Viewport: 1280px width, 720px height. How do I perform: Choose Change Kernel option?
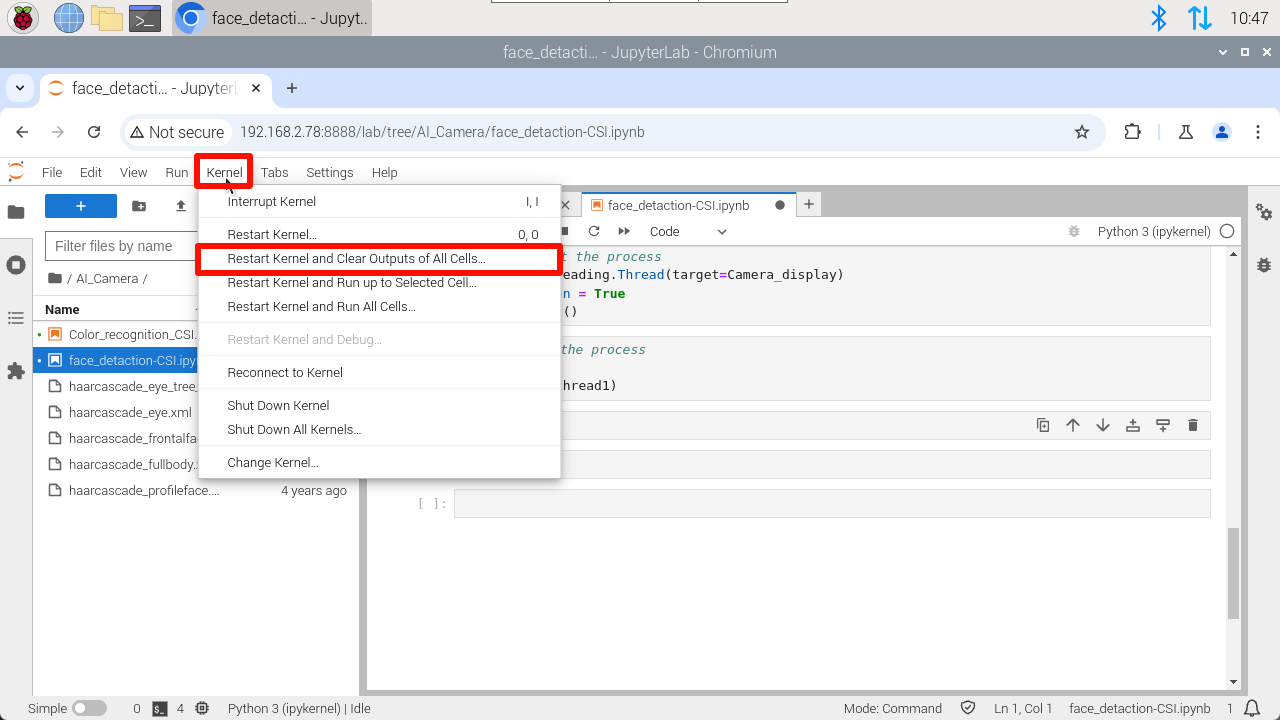[378, 463]
